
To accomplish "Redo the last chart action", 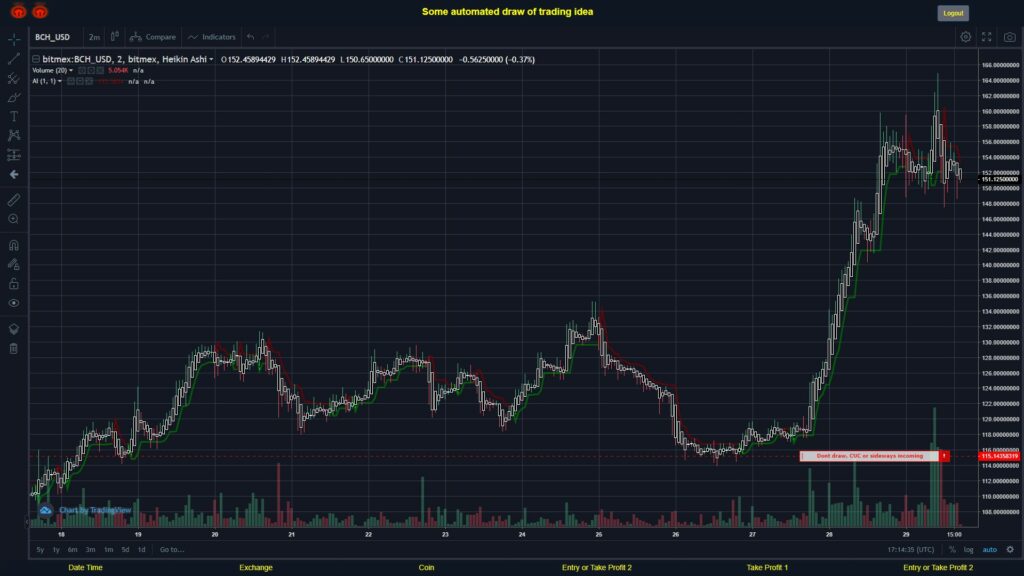I will coord(266,37).
